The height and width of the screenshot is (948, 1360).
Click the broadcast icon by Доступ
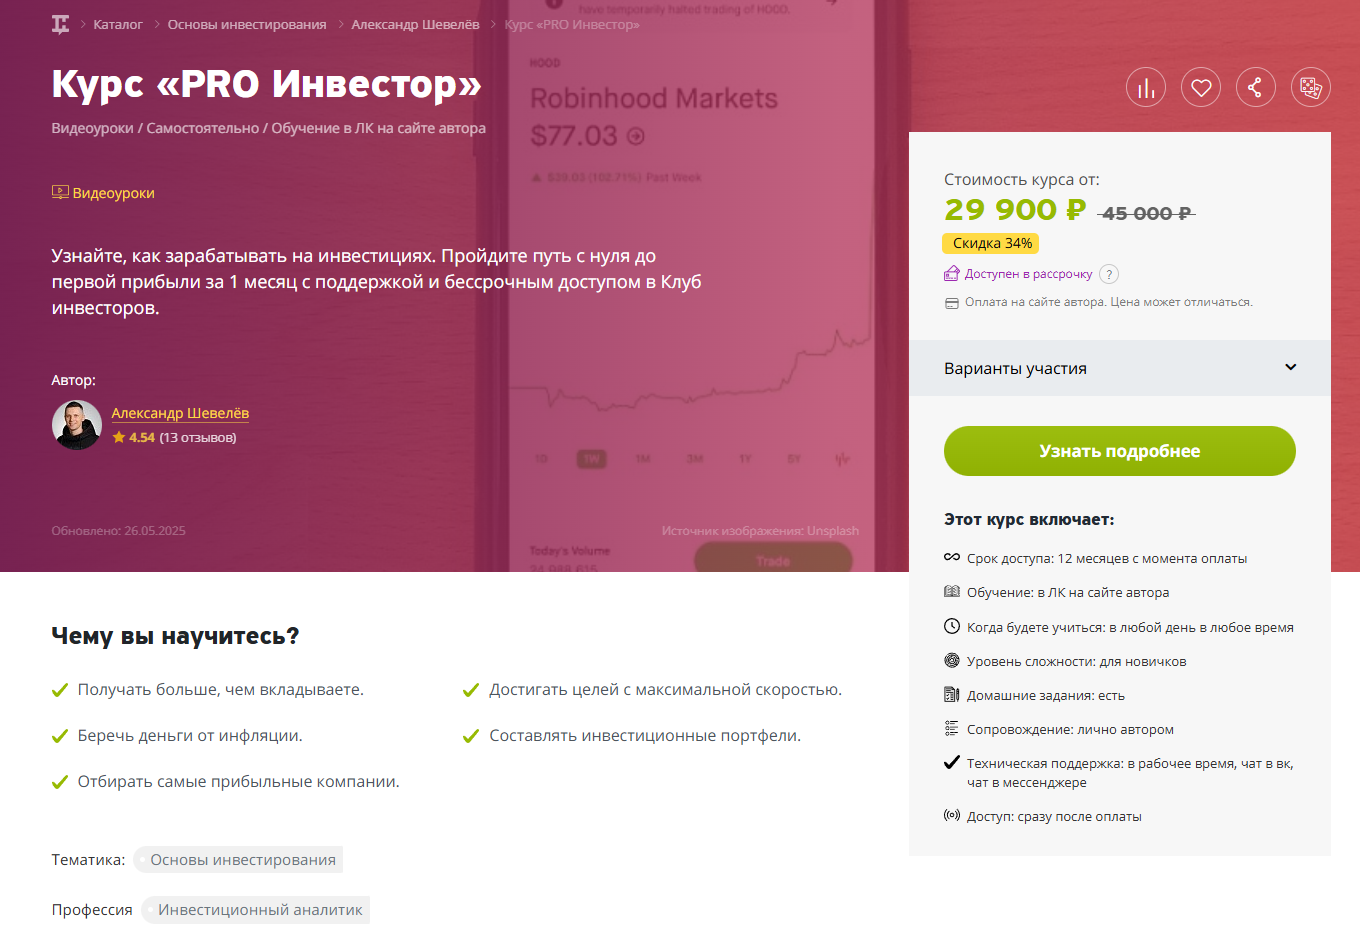(x=952, y=816)
